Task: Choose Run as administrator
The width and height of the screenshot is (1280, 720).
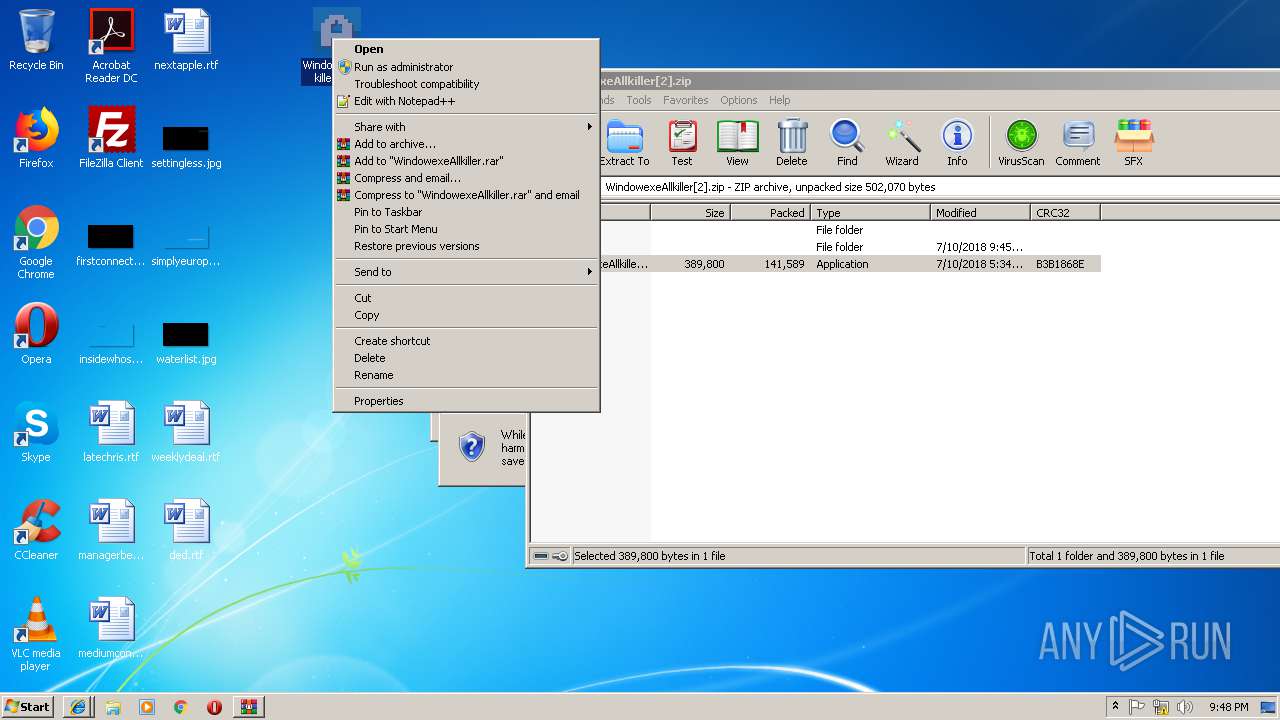Action: 466,67
